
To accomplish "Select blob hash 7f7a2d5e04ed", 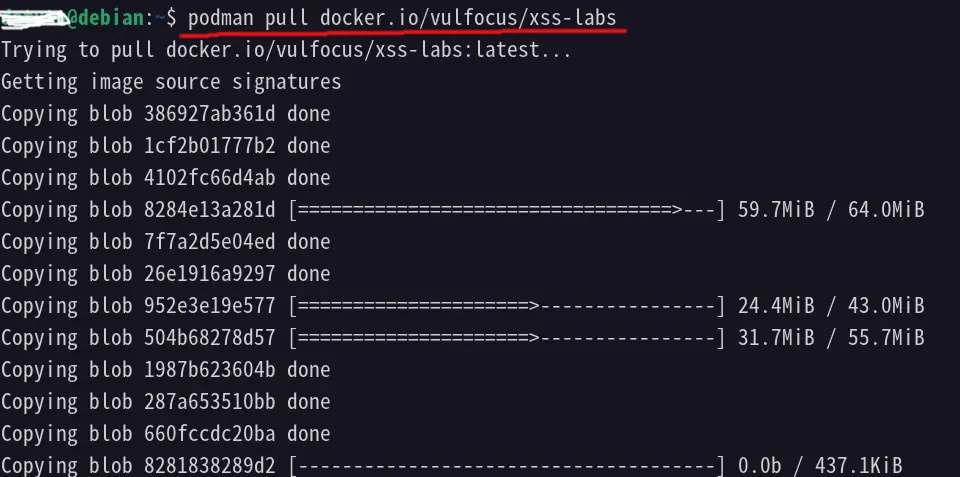I will (209, 241).
